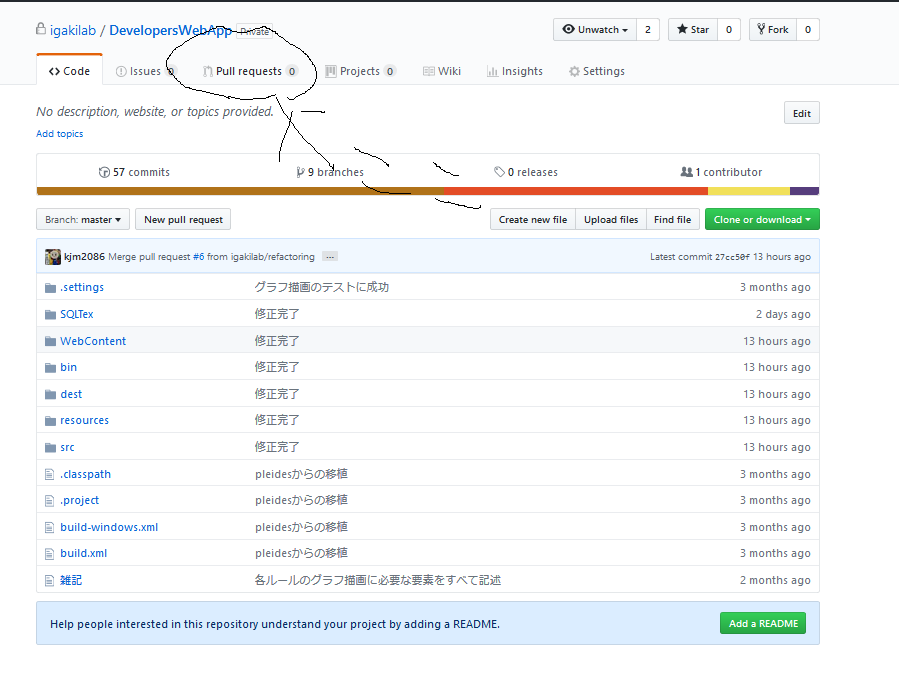Click kjm2086's avatar image
This screenshot has width=899, height=686.
click(x=53, y=257)
